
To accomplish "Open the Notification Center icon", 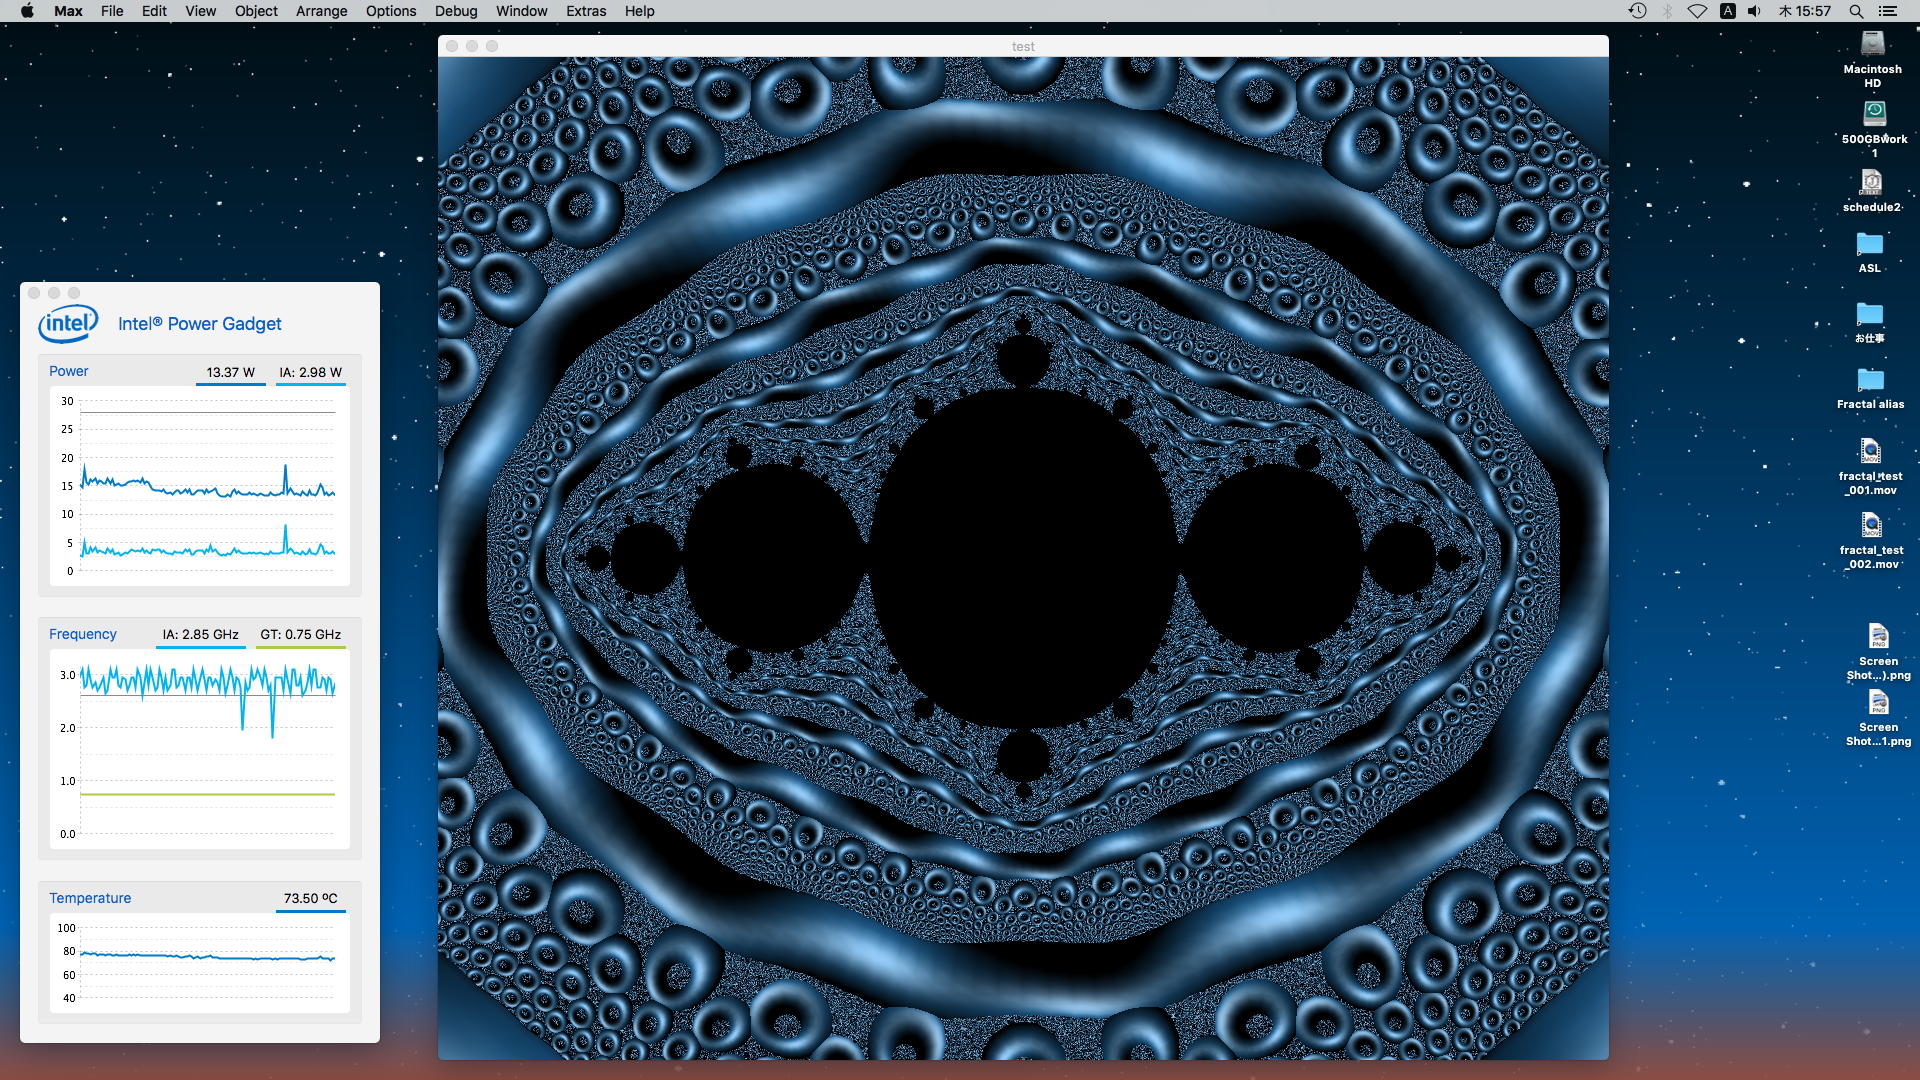I will point(1888,11).
